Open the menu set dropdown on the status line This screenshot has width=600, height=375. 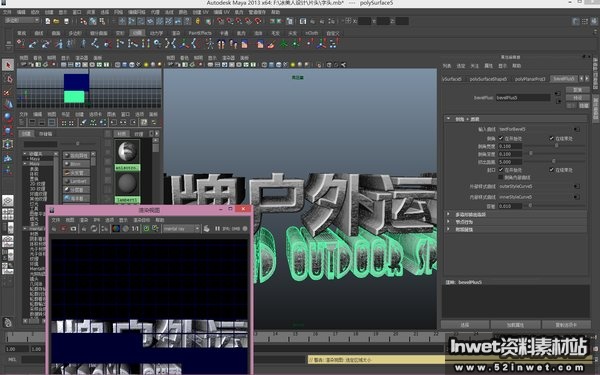click(x=22, y=20)
